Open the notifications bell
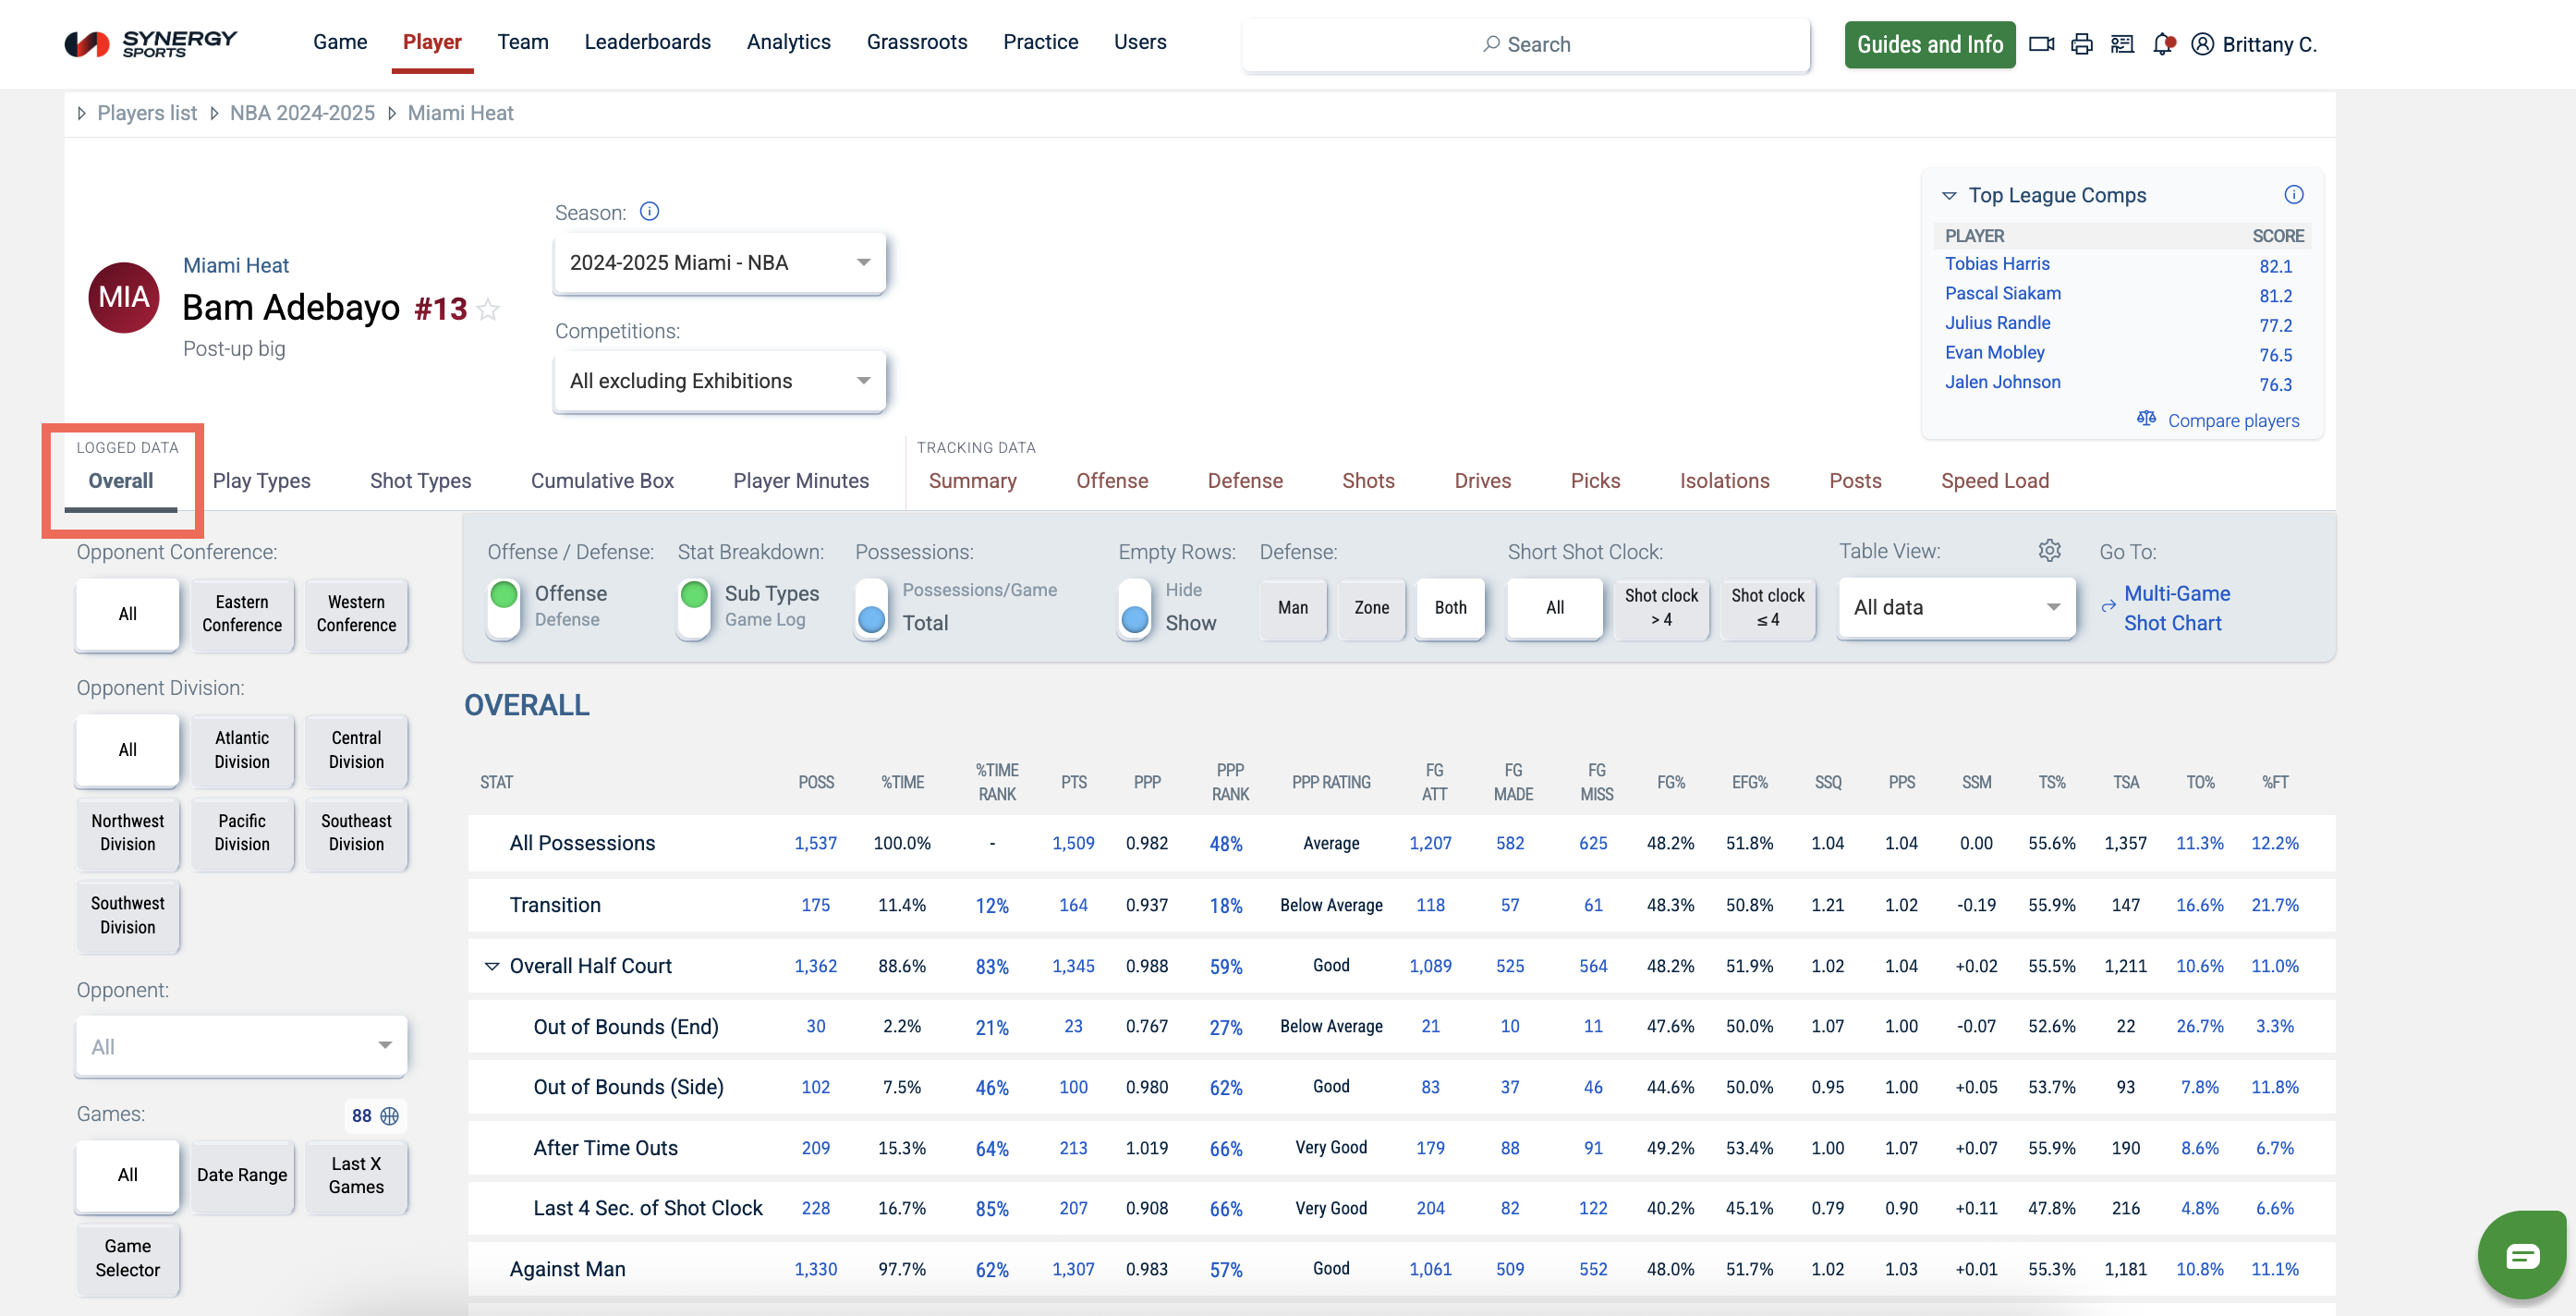The image size is (2576, 1316). tap(2162, 44)
